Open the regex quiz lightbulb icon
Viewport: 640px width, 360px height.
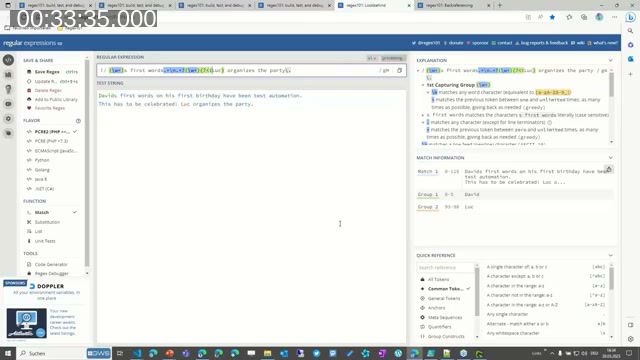pos(8,89)
